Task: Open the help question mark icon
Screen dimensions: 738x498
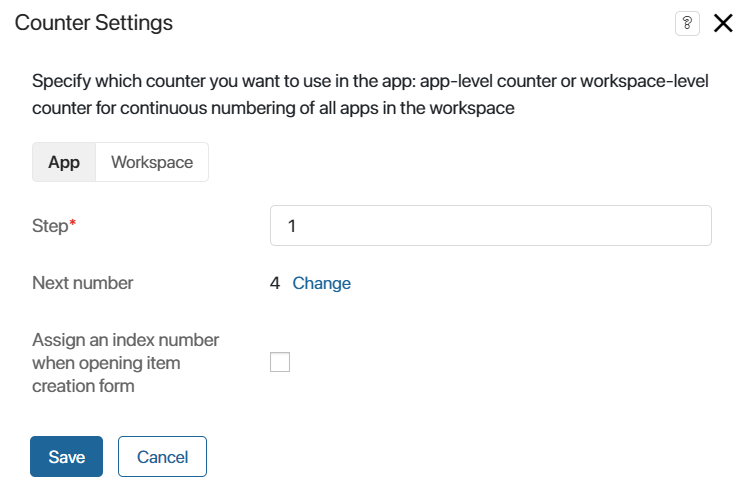Action: (687, 23)
